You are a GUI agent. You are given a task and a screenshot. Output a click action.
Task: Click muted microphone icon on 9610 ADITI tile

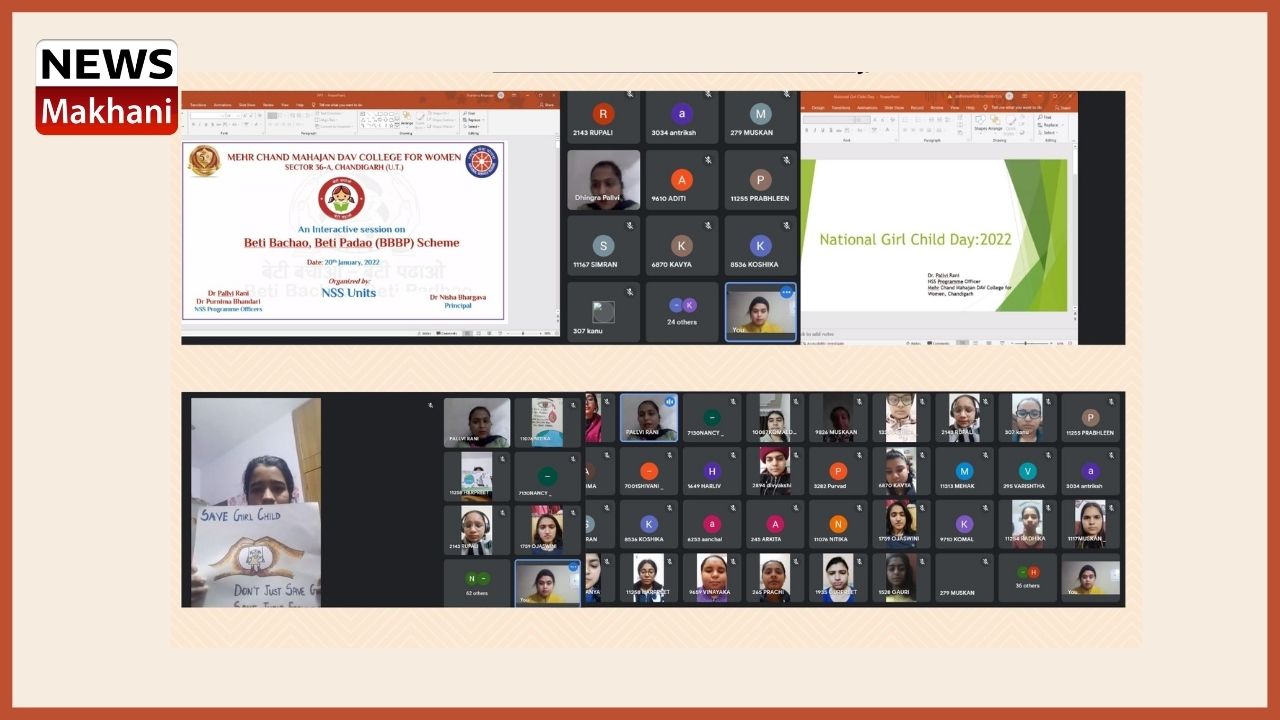click(x=707, y=160)
